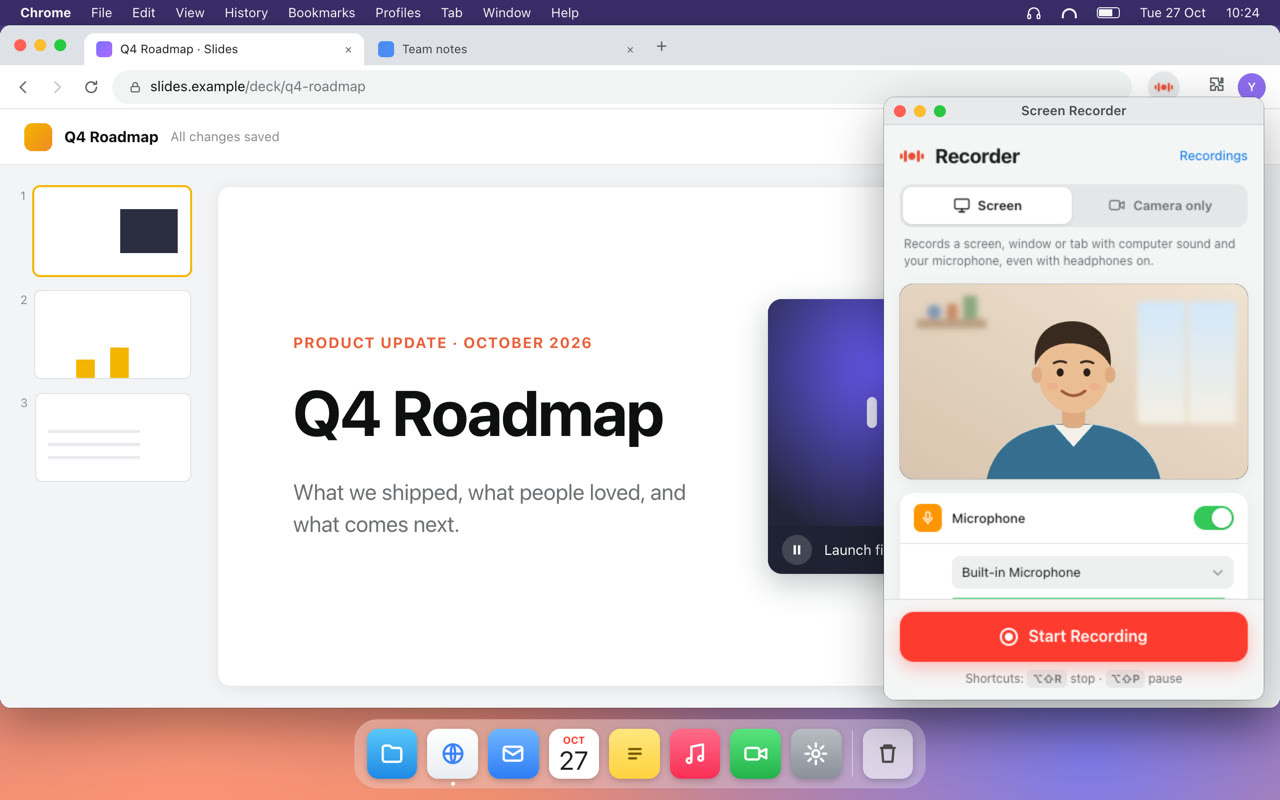This screenshot has width=1280, height=800.
Task: Open the Profiles menu
Action: click(x=398, y=13)
